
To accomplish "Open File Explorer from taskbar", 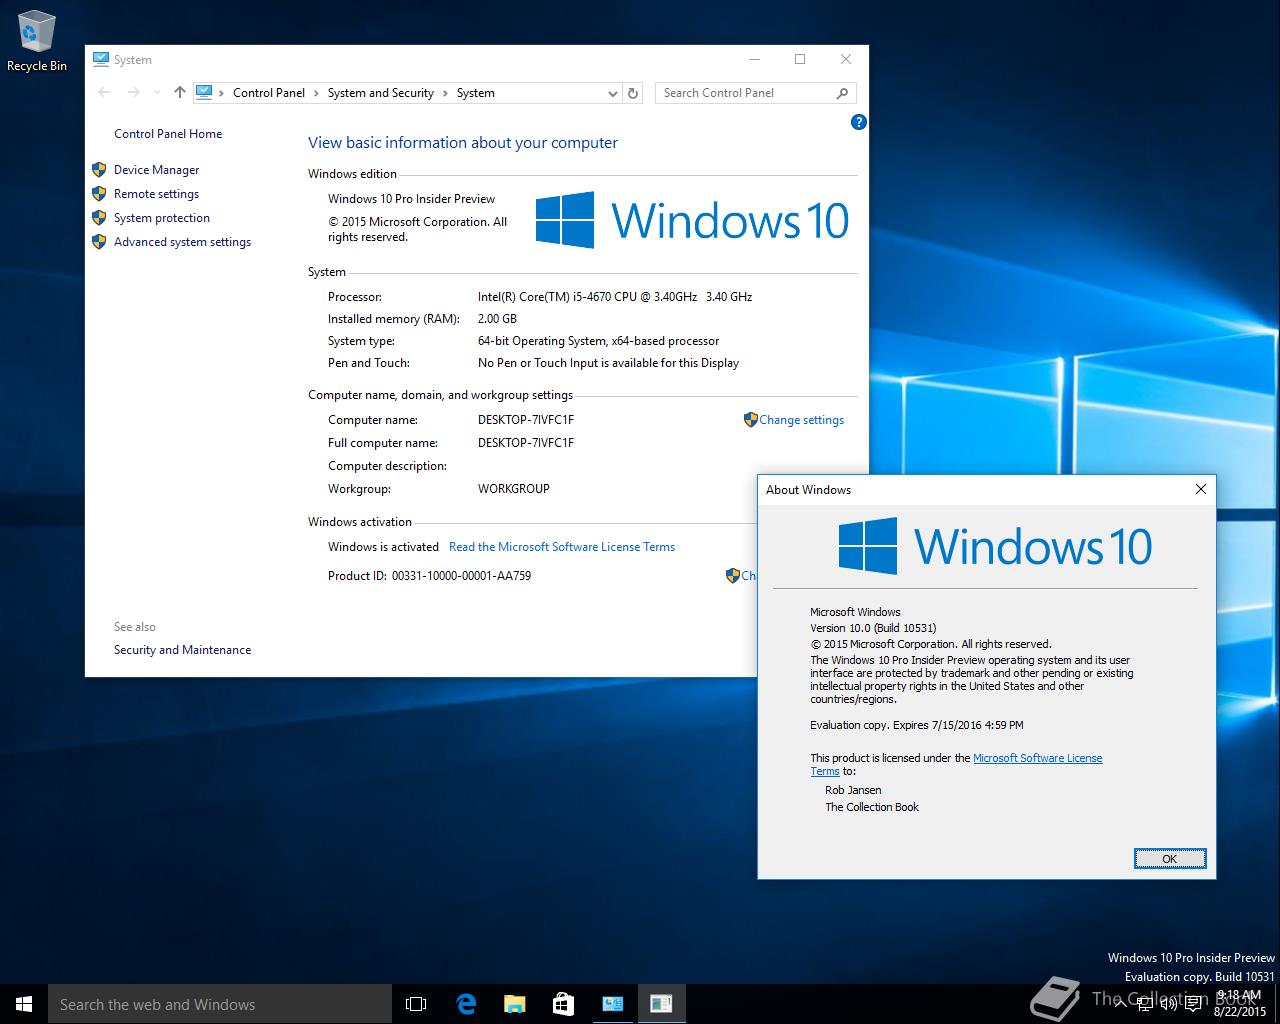I will [x=514, y=1004].
